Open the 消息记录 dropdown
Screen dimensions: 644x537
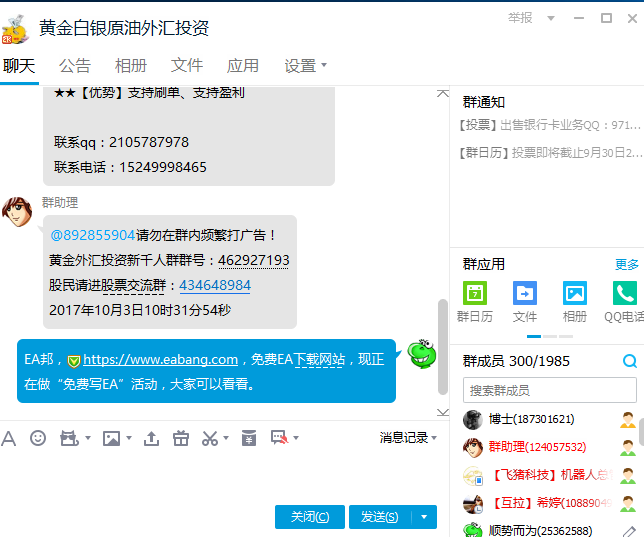click(x=408, y=438)
